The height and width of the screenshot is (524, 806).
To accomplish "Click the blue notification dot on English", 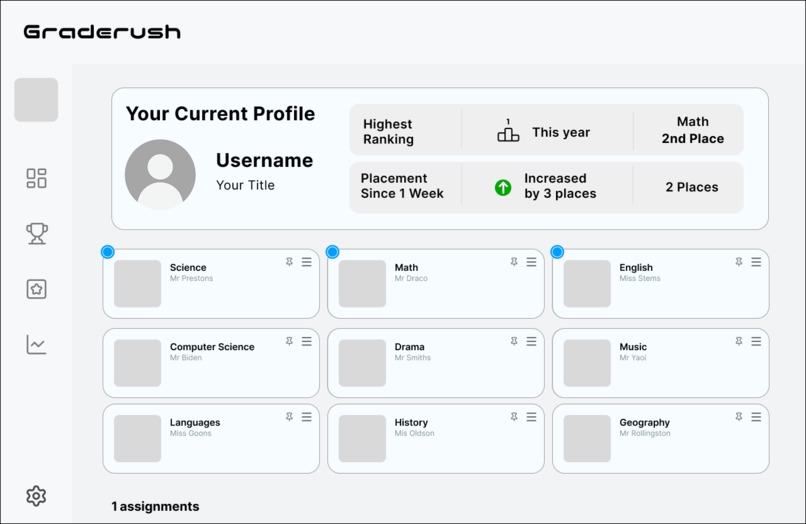I will click(x=557, y=251).
